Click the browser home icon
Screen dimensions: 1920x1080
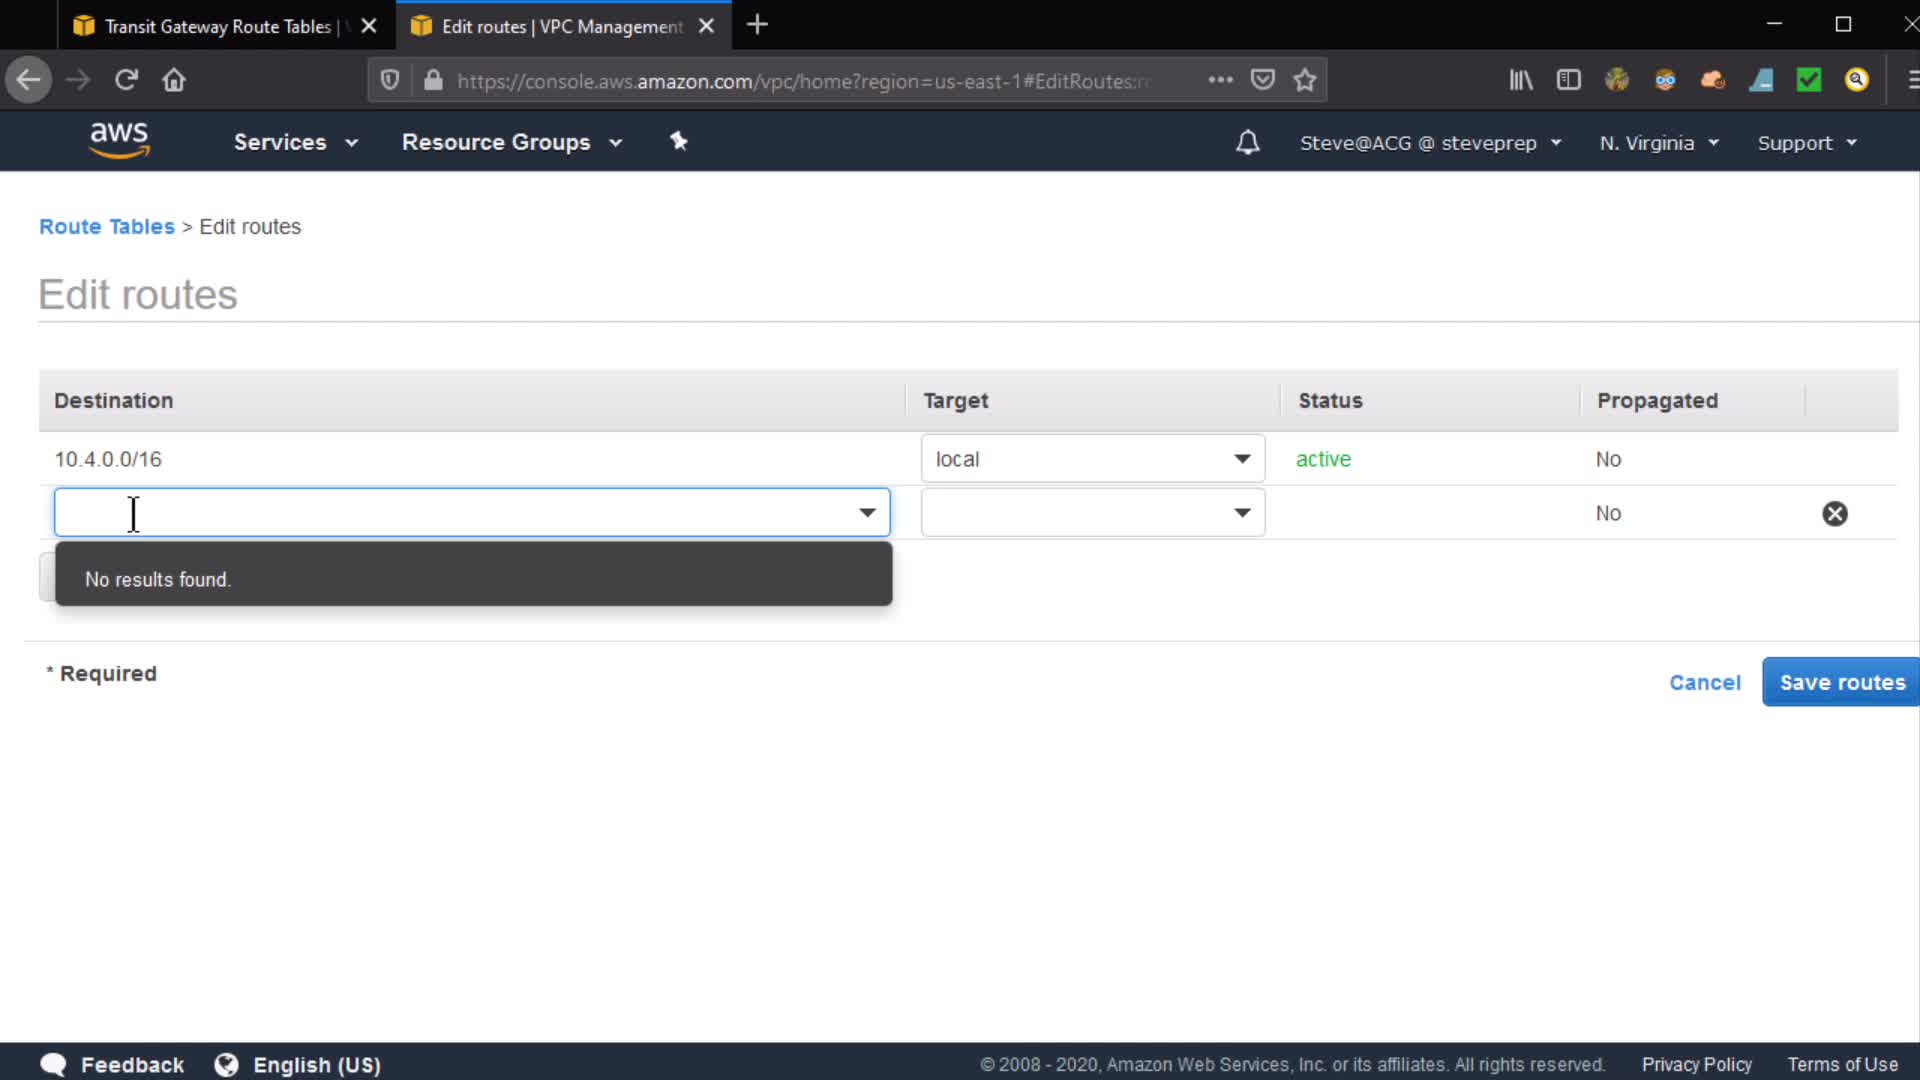point(174,80)
